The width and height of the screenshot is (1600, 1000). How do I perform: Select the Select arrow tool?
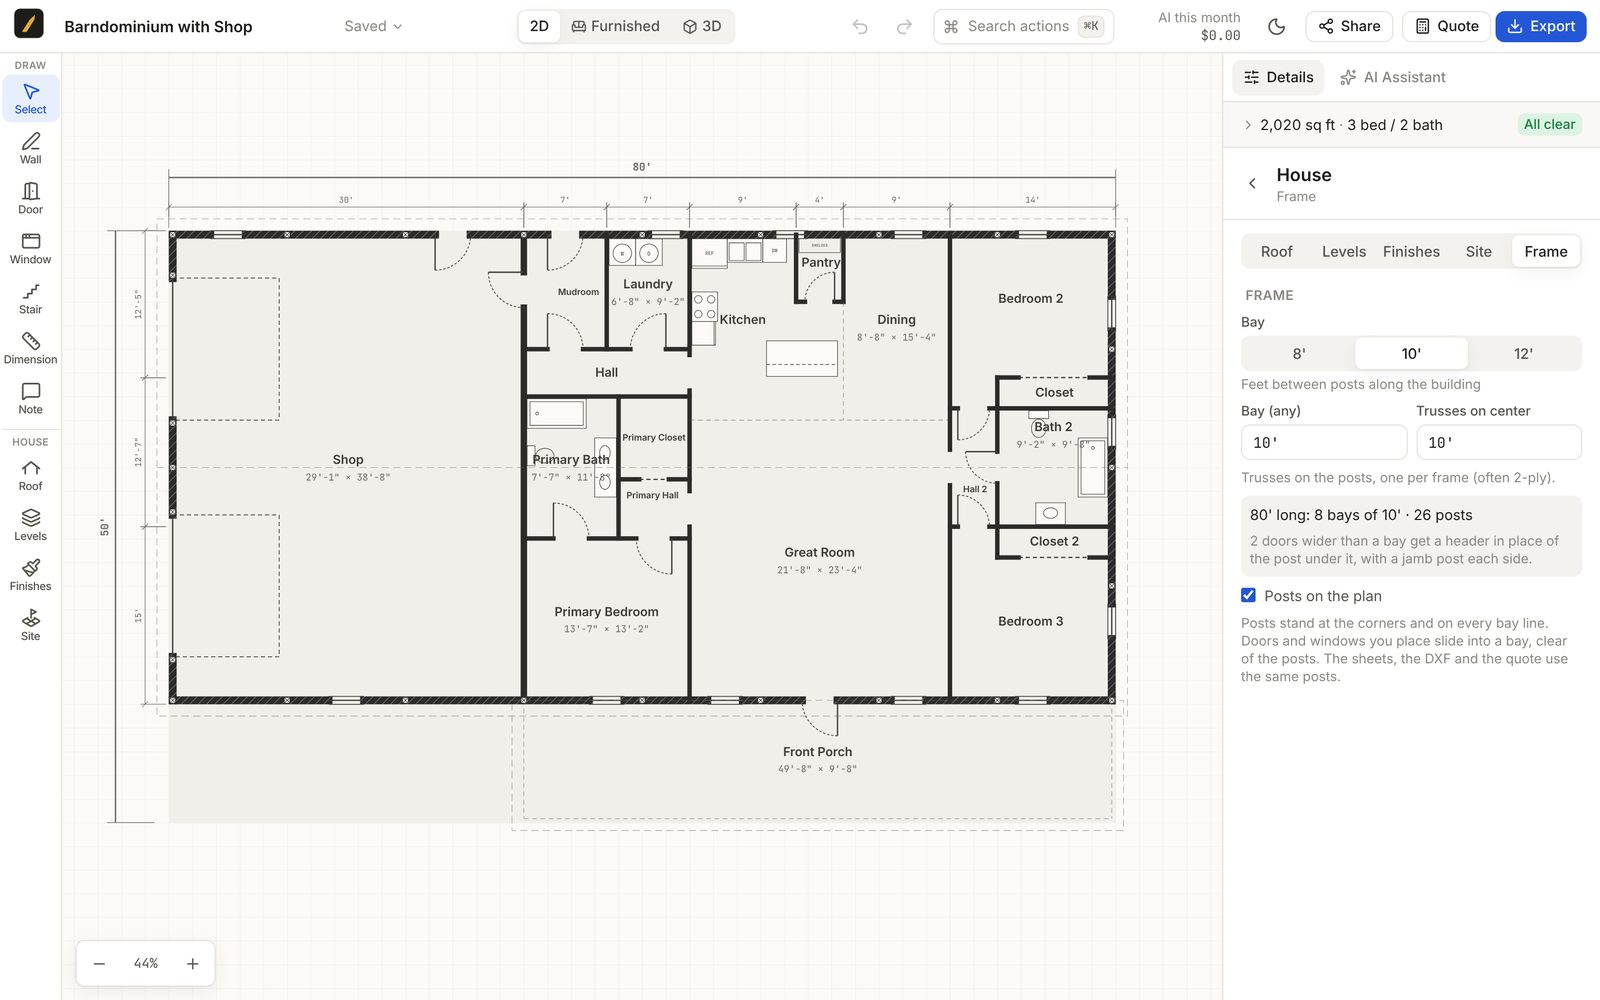(x=30, y=98)
